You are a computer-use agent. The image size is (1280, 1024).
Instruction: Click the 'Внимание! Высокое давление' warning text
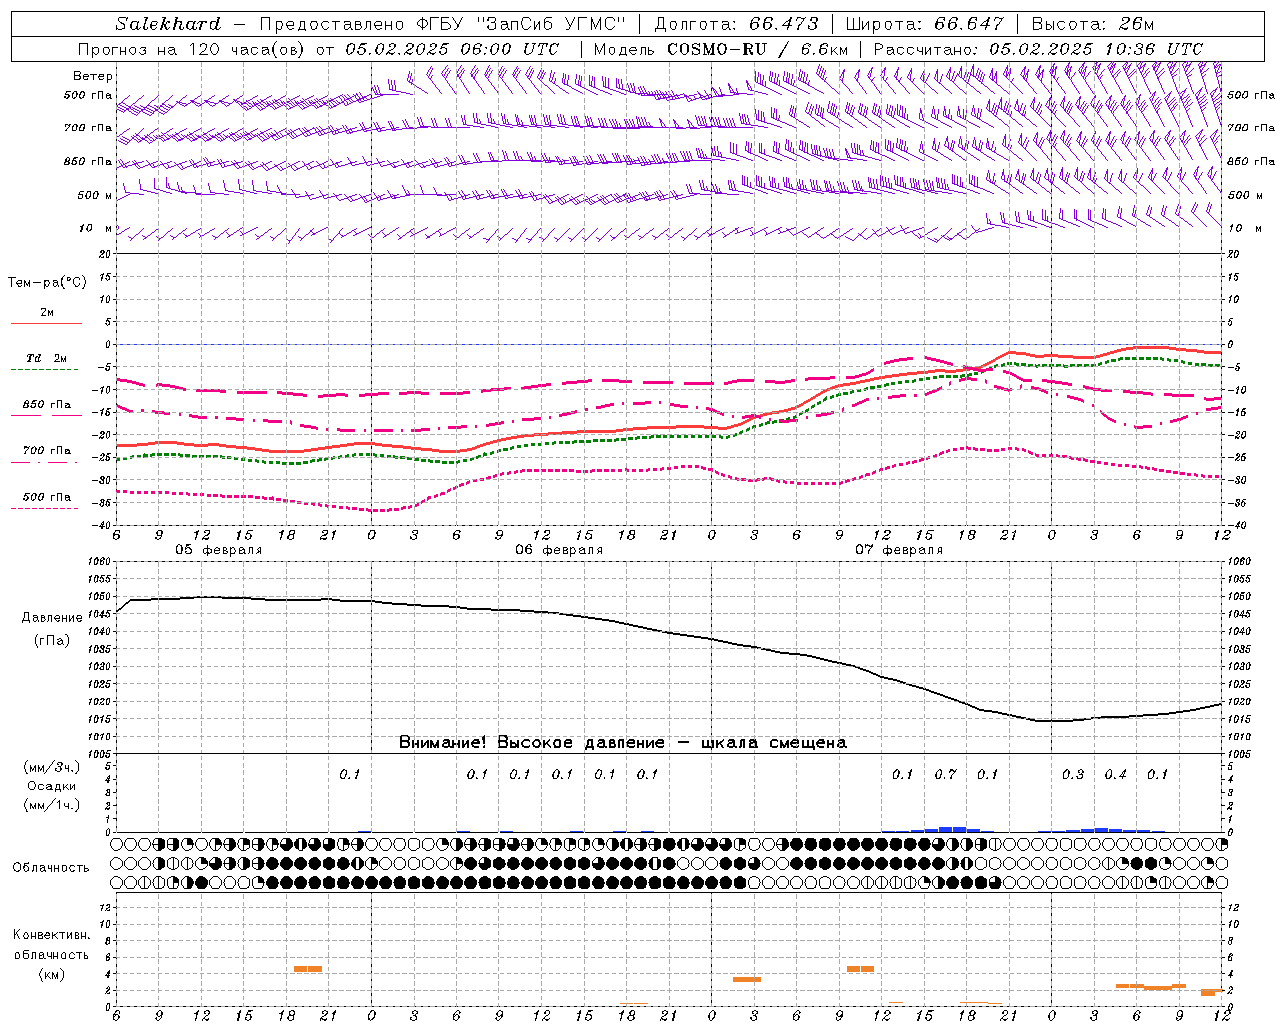532,743
